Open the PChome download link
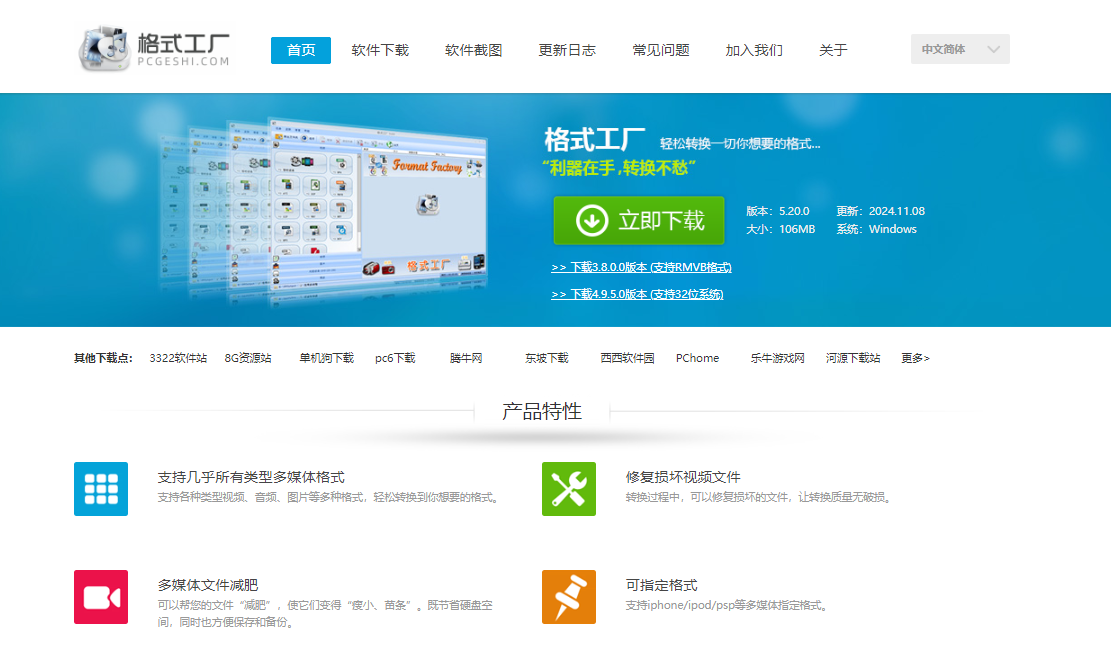This screenshot has width=1111, height=652. click(x=697, y=358)
